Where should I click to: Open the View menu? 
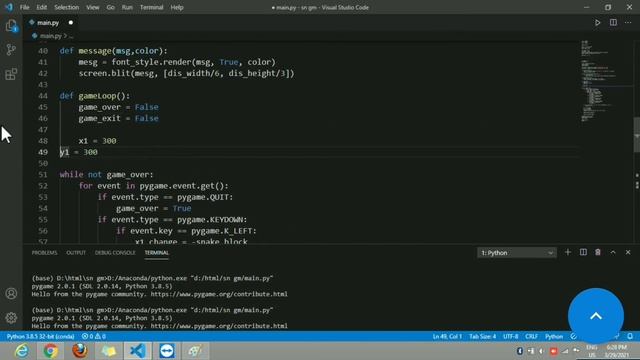click(93, 7)
